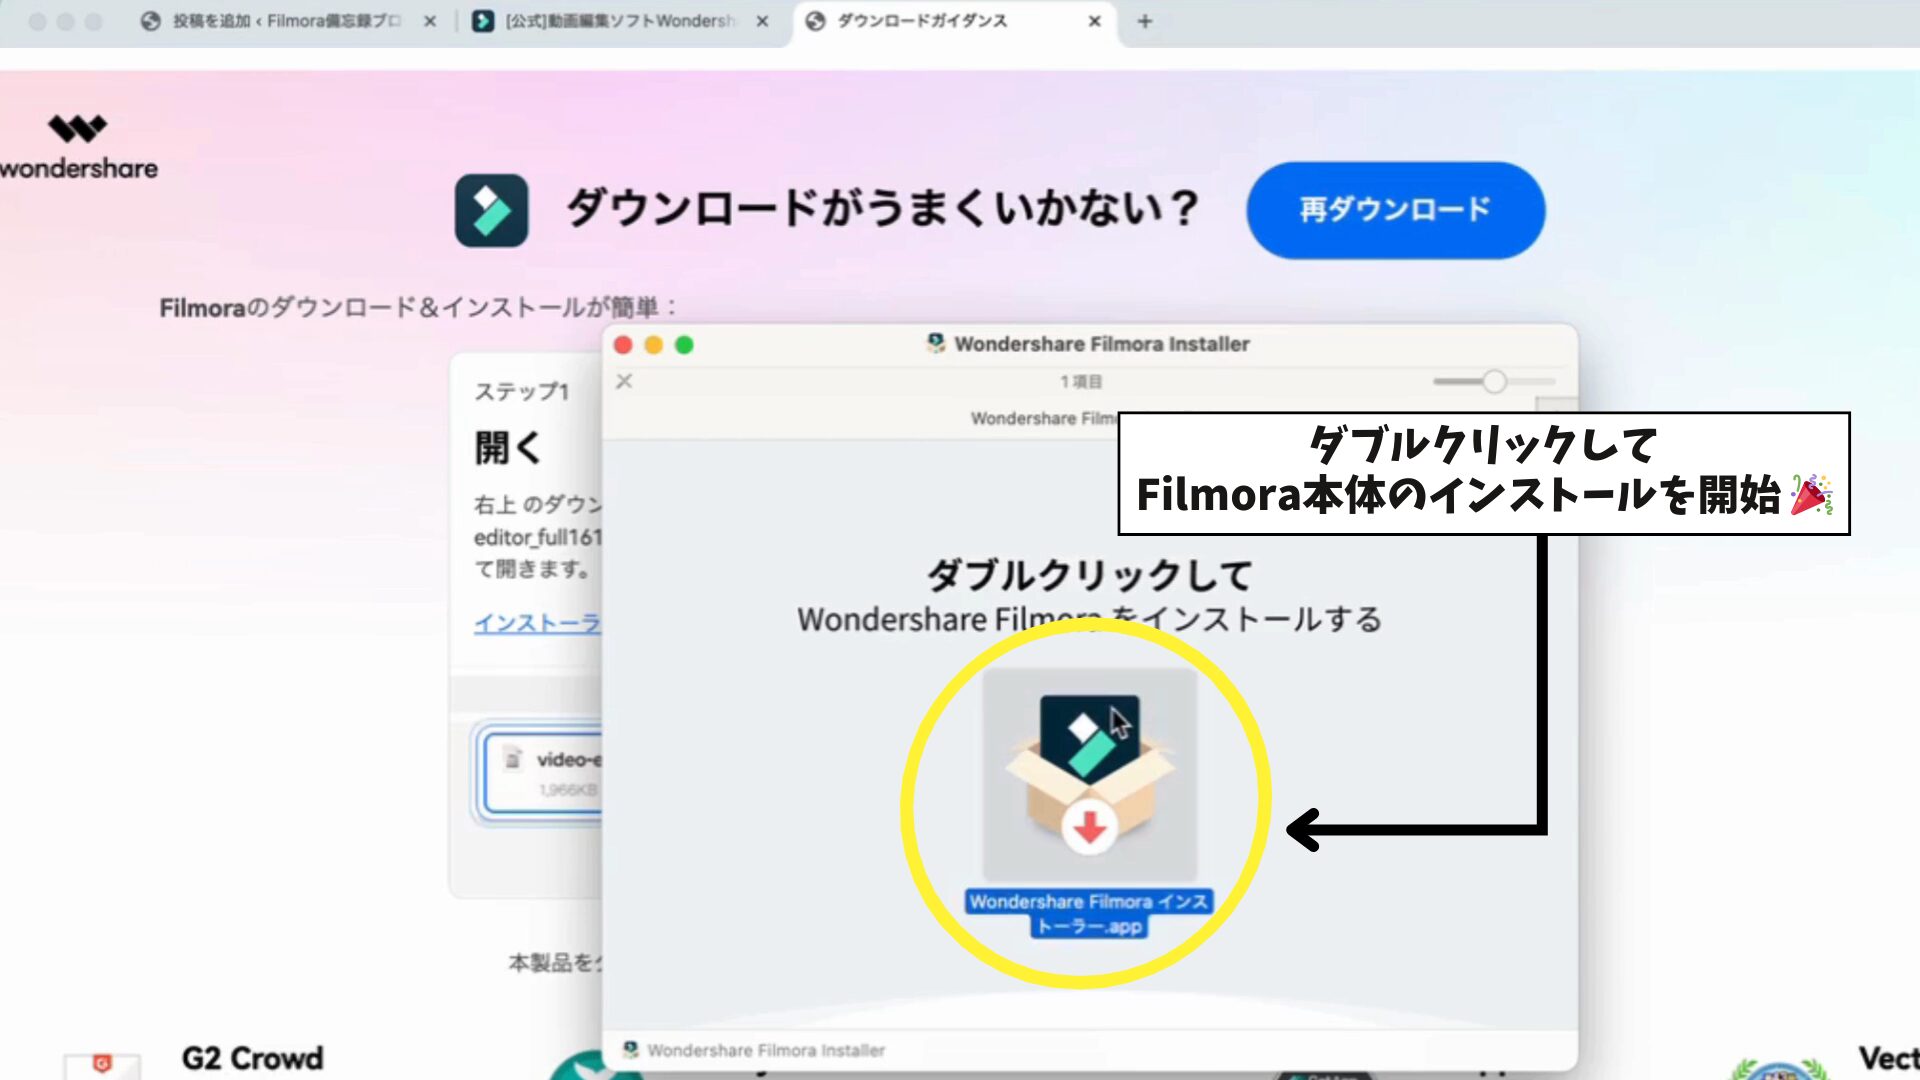
Task: Click the small X in installer toolbar
Action: point(624,381)
